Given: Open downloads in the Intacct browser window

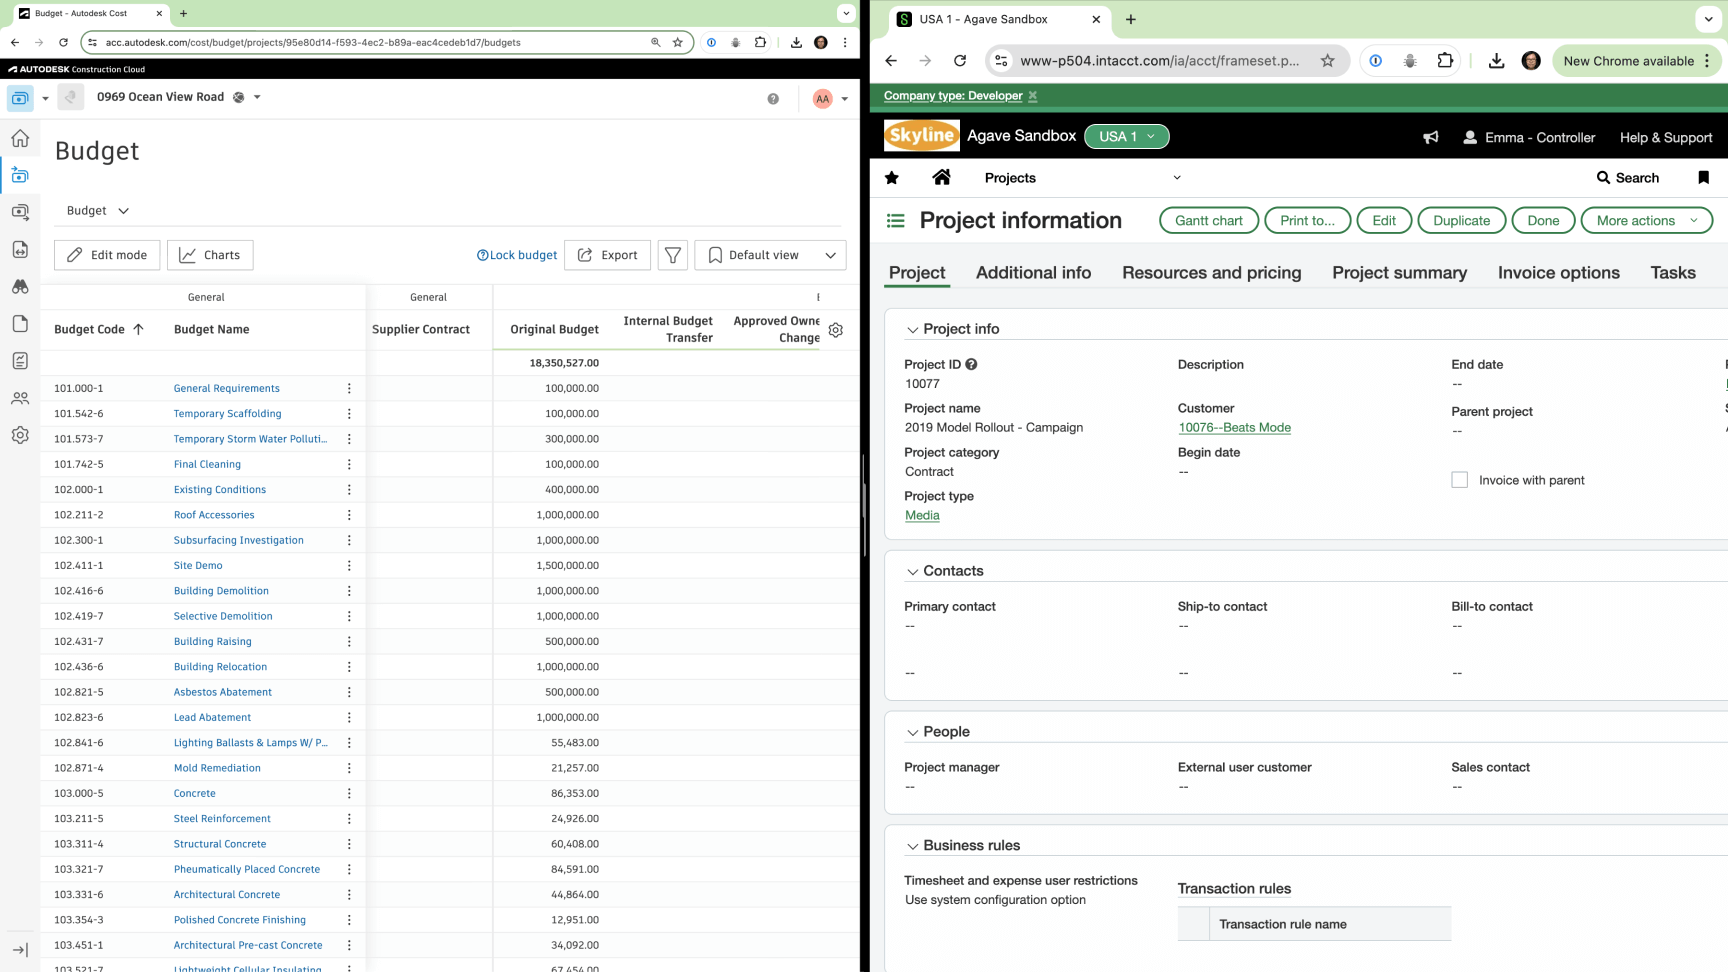Looking at the screenshot, I should click(1496, 61).
